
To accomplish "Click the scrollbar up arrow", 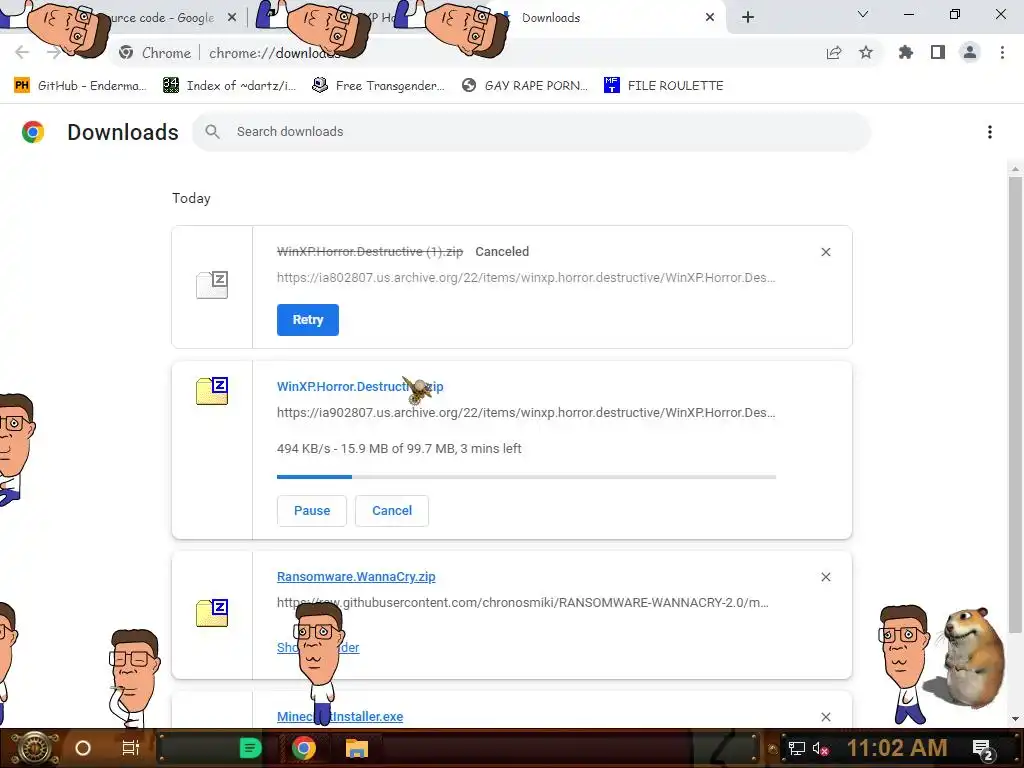I will coord(1015,169).
